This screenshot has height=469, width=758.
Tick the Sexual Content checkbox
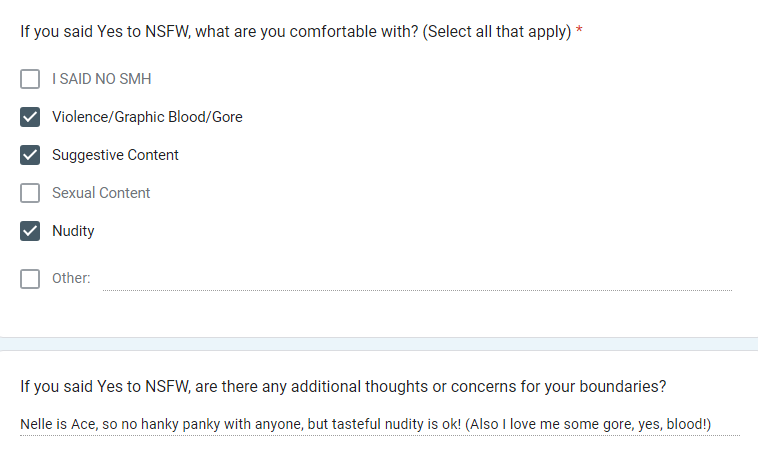pyautogui.click(x=30, y=193)
